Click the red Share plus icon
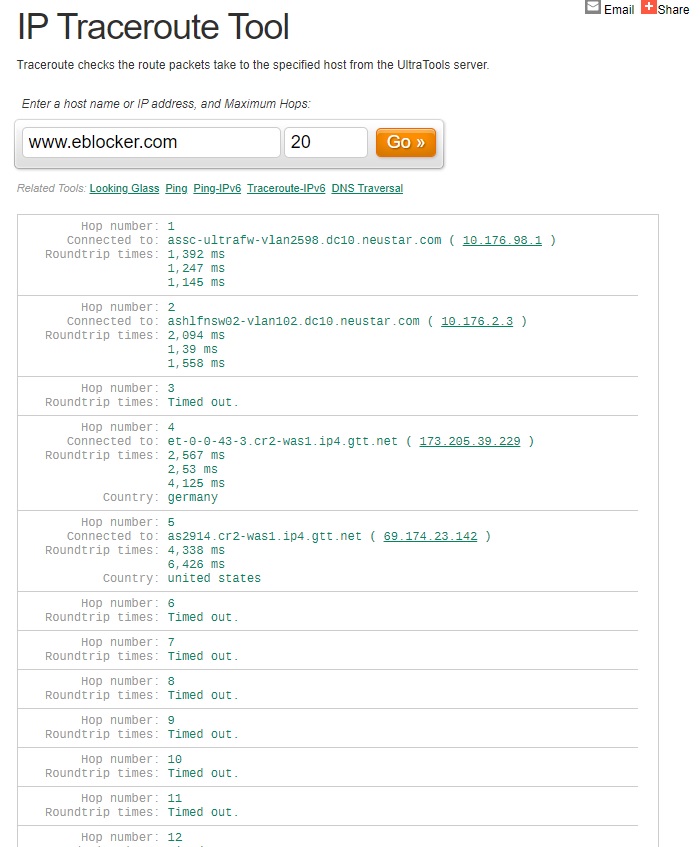Viewport: 700px width, 847px height. [649, 7]
